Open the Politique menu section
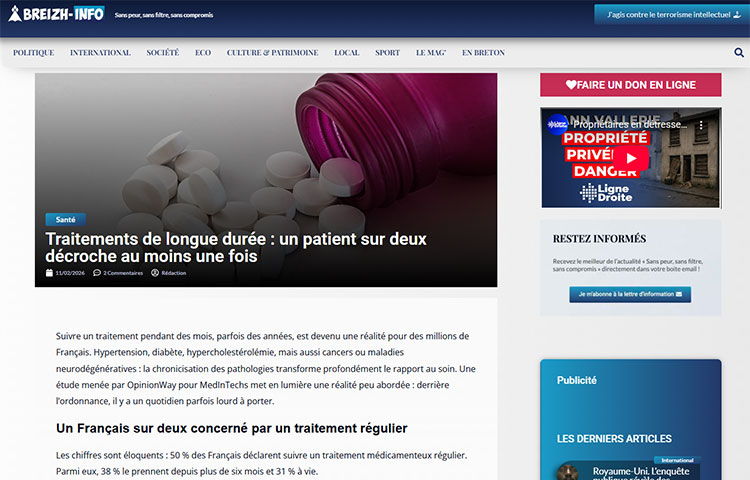The image size is (750, 480). point(33,53)
